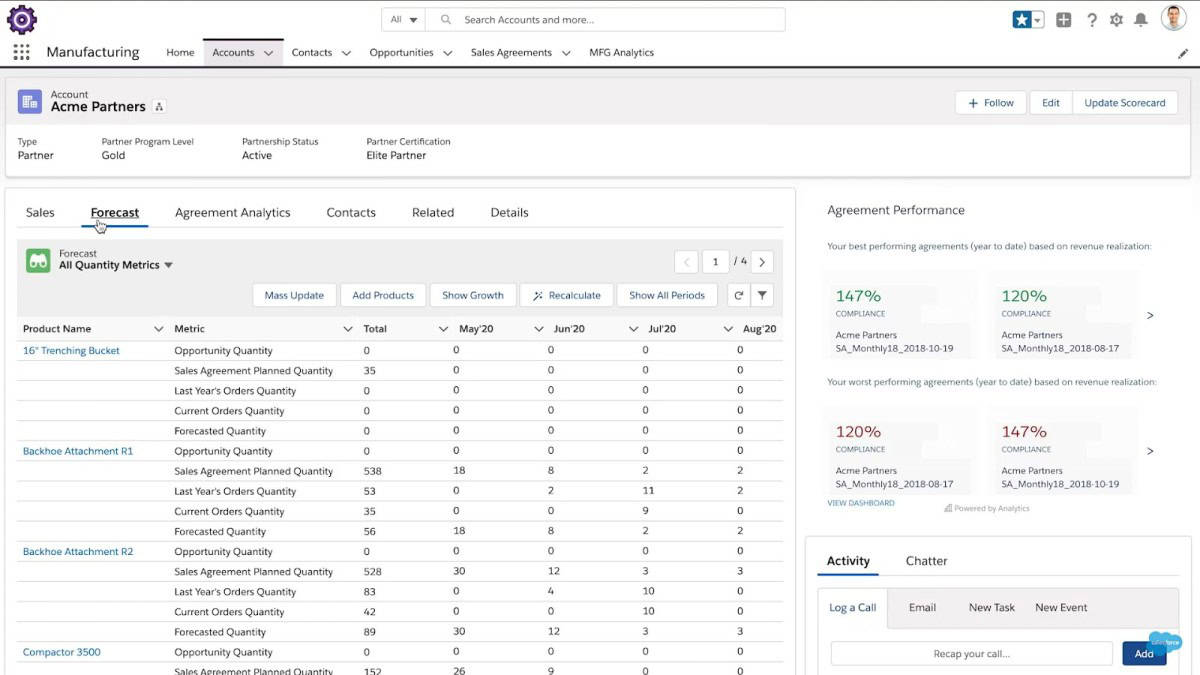Open the Details tab

[x=509, y=212]
